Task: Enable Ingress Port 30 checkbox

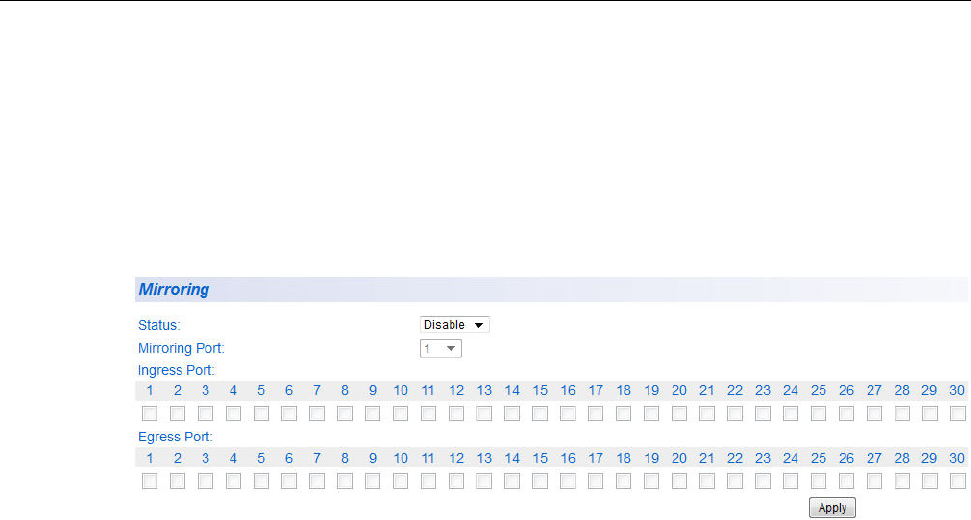Action: pyautogui.click(x=958, y=413)
